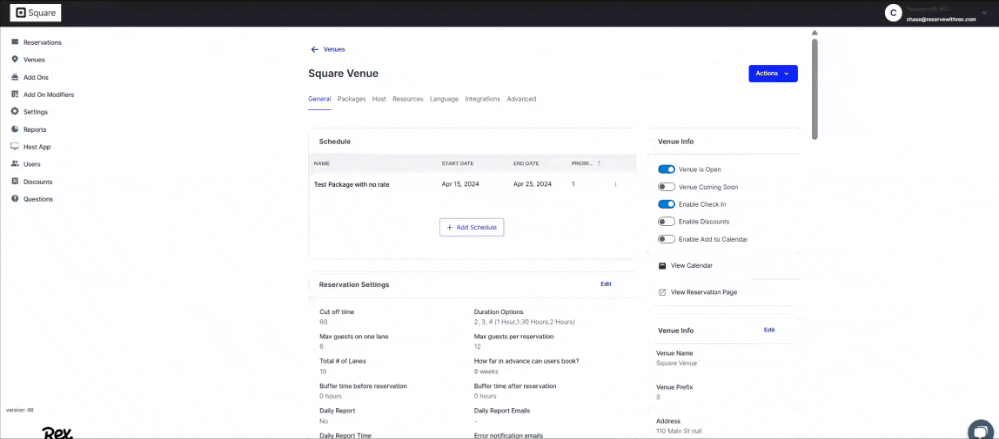Open Reservations in the sidebar
This screenshot has height=439, width=999.
(42, 42)
